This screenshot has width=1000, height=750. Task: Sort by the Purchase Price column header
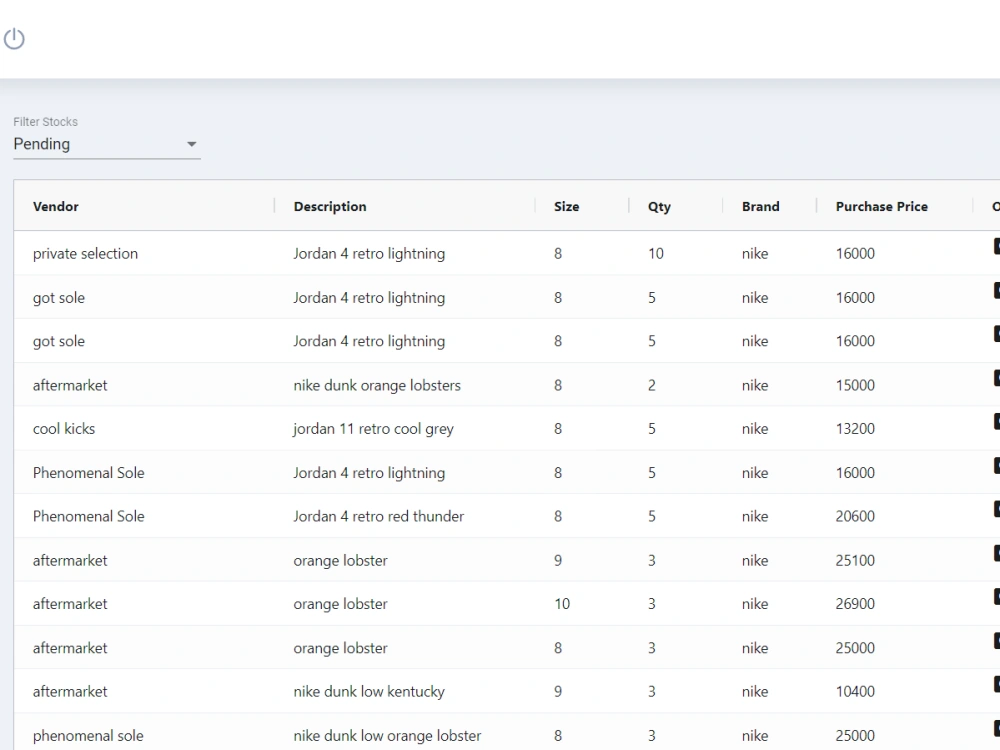point(881,207)
